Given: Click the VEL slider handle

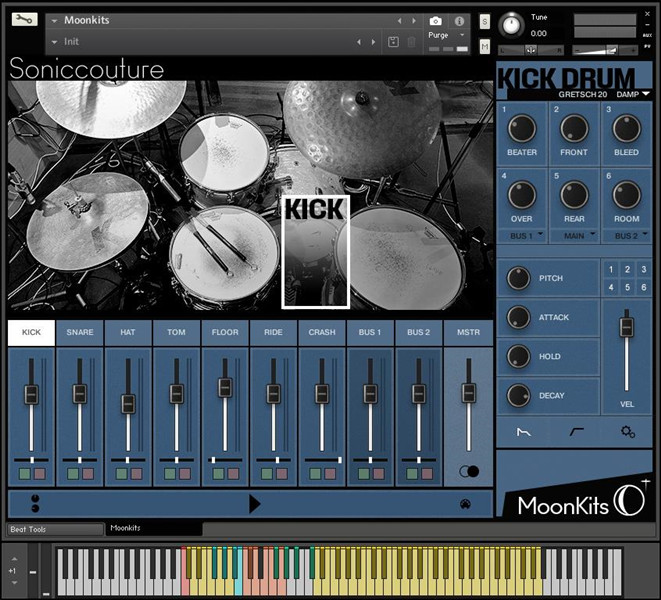Looking at the screenshot, I should [627, 327].
